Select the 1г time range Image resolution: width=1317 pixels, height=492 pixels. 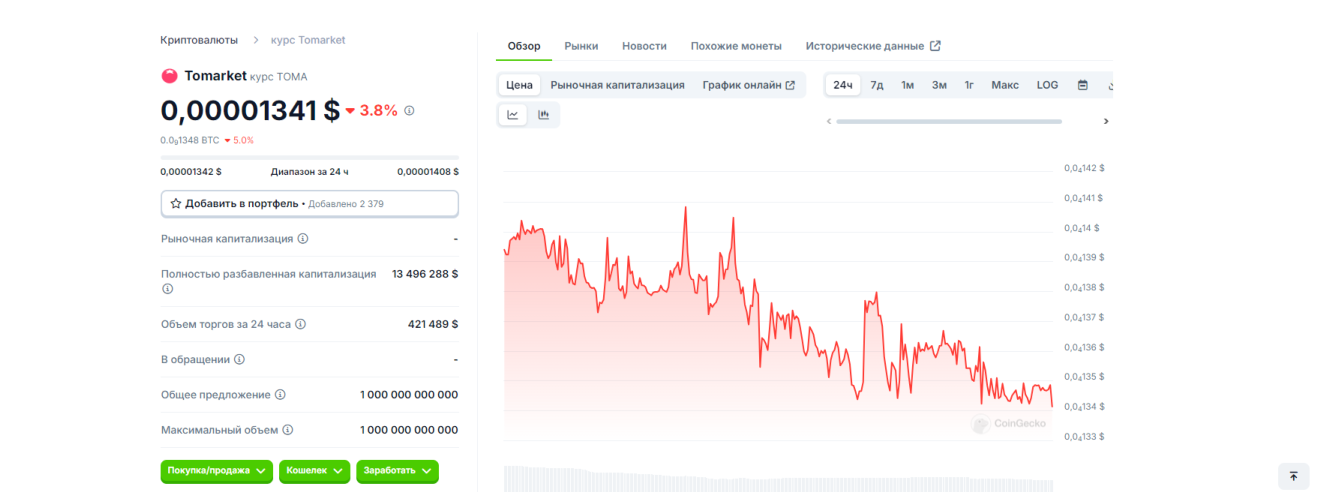(969, 85)
